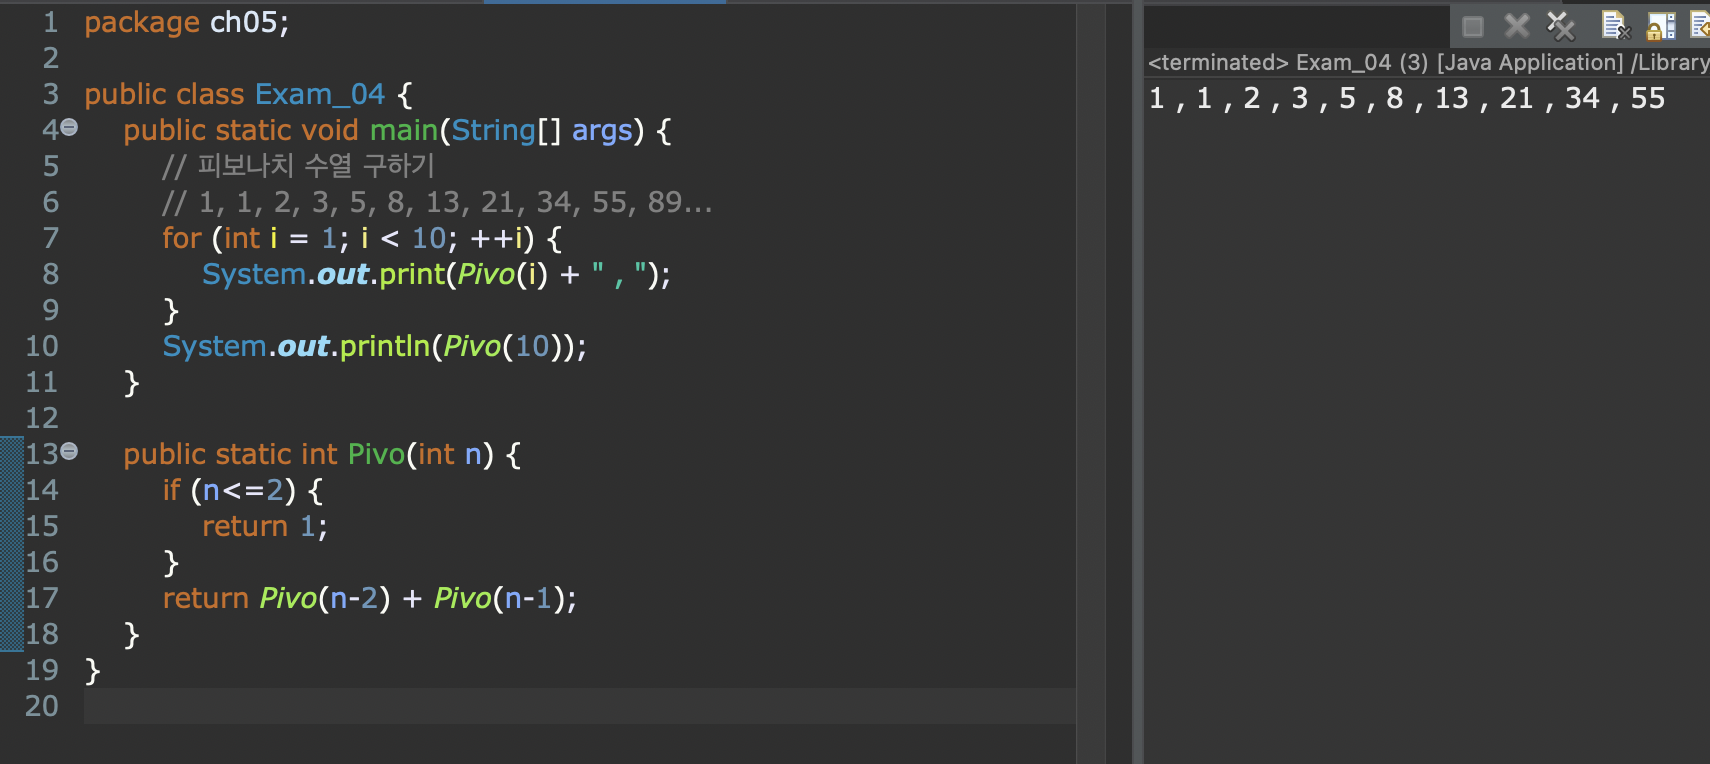This screenshot has width=1710, height=764.
Task: Click 'return 1;' on line 15
Action: click(x=265, y=526)
